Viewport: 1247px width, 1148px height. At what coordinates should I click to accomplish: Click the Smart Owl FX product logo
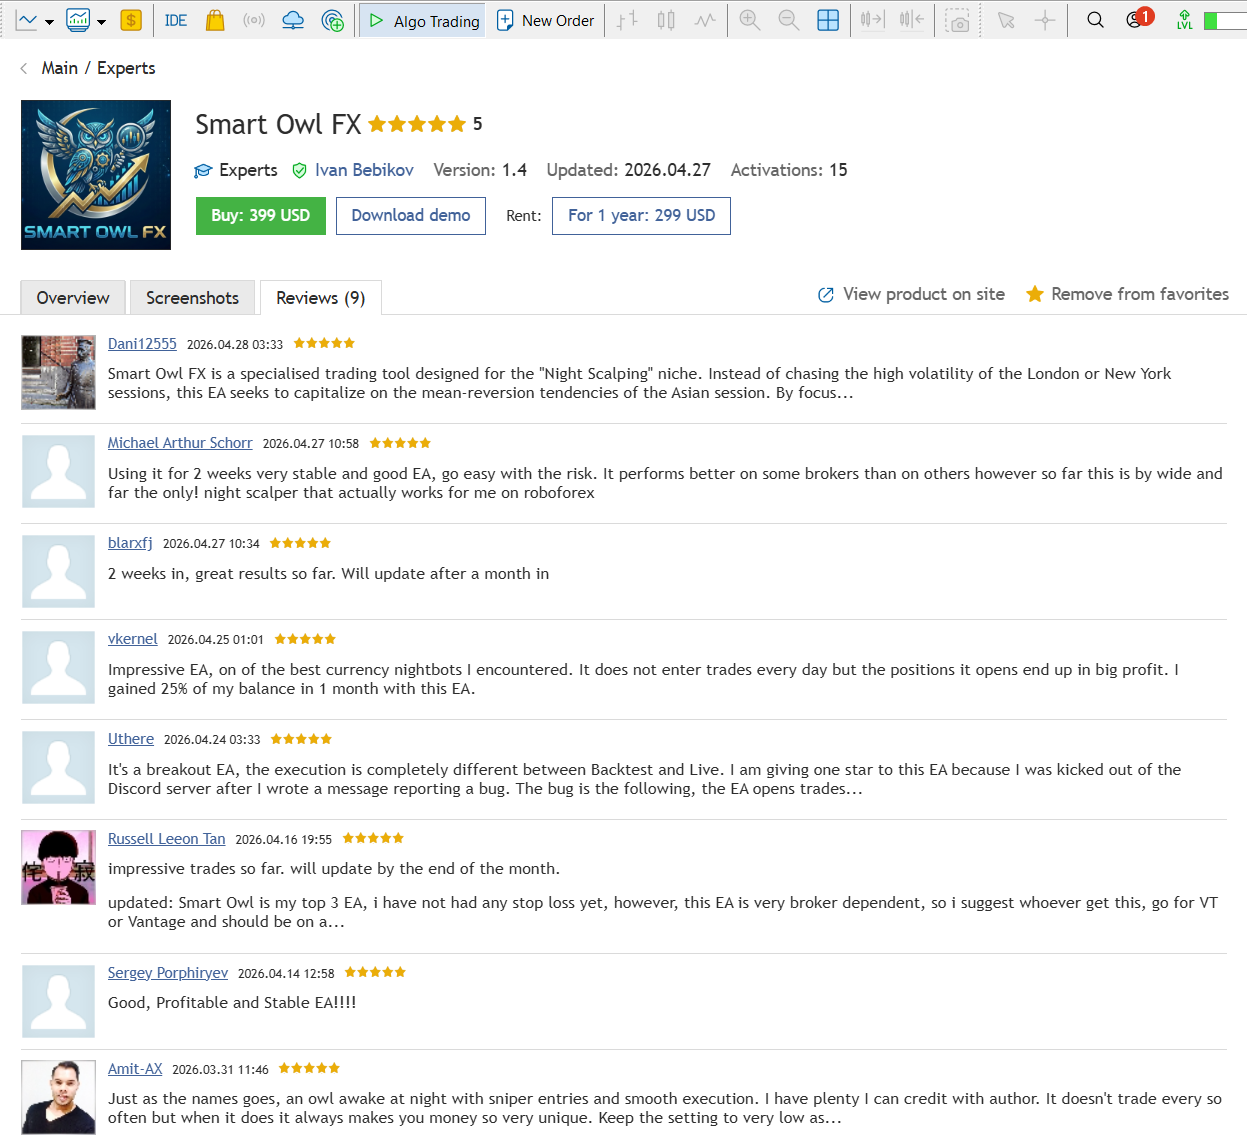(96, 175)
